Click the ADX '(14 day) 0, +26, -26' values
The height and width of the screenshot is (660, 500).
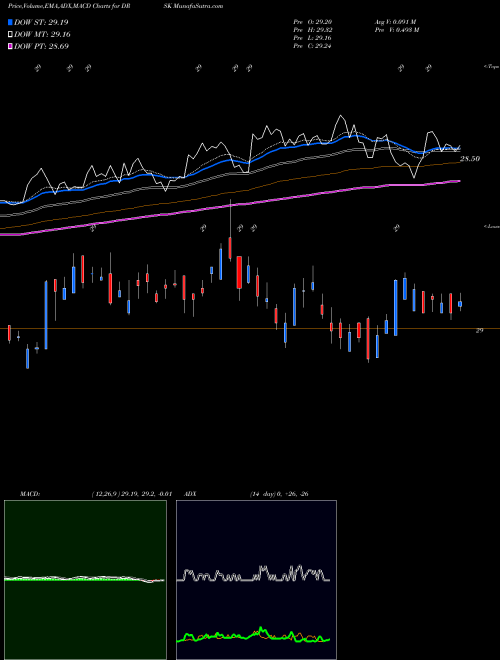click(279, 494)
